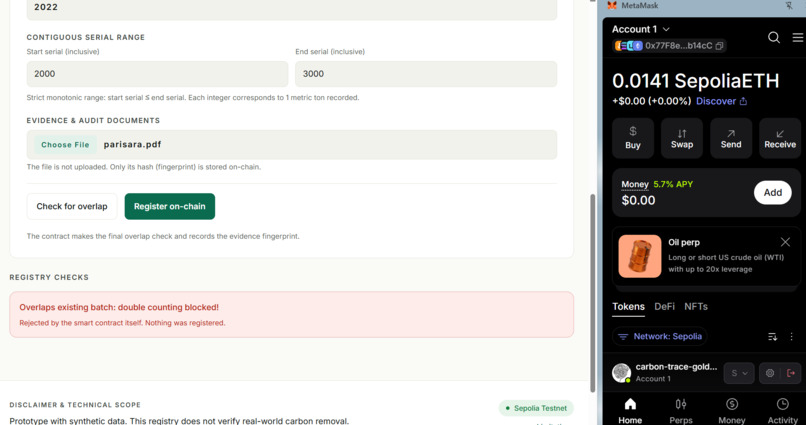The image size is (806, 425).
Task: Go to Money in MetaMask bottom bar
Action: (x=731, y=411)
